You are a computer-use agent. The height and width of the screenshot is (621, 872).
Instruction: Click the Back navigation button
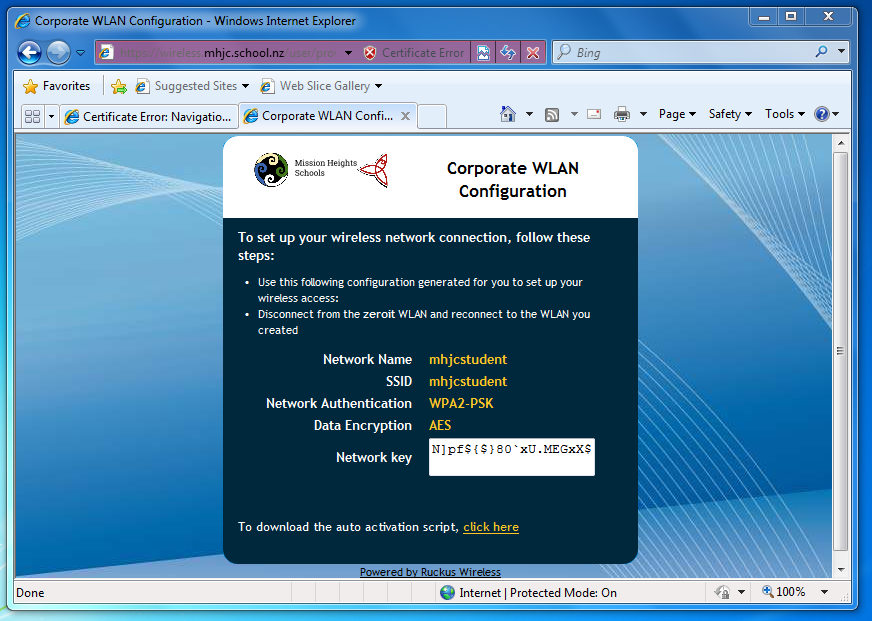pyautogui.click(x=29, y=52)
